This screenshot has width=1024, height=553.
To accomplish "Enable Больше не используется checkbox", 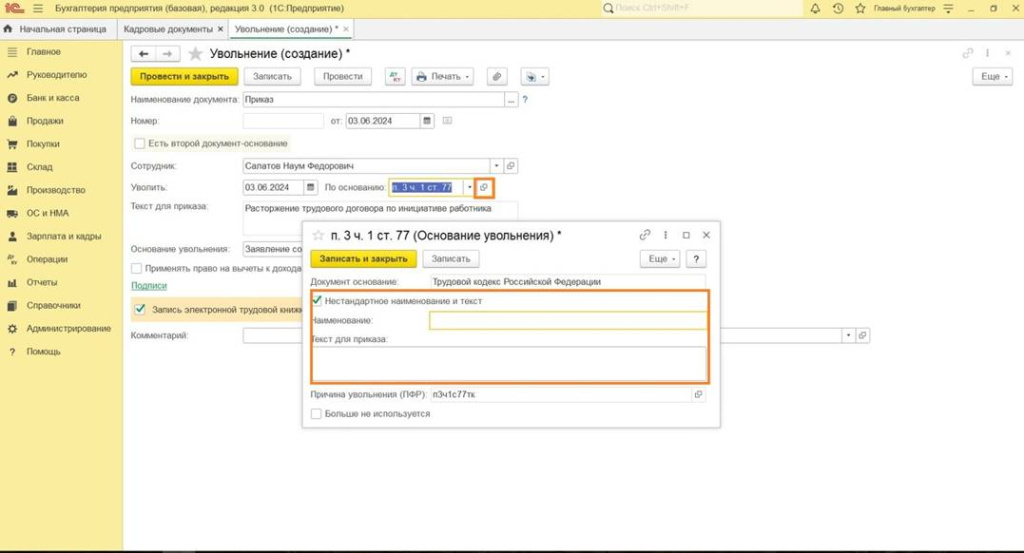I will [317, 413].
